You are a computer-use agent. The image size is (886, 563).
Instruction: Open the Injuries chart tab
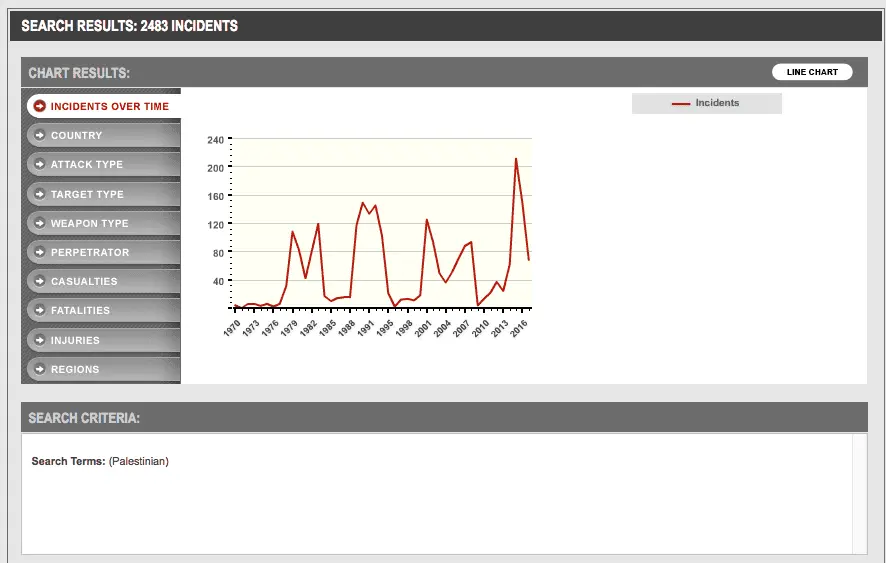coord(76,340)
